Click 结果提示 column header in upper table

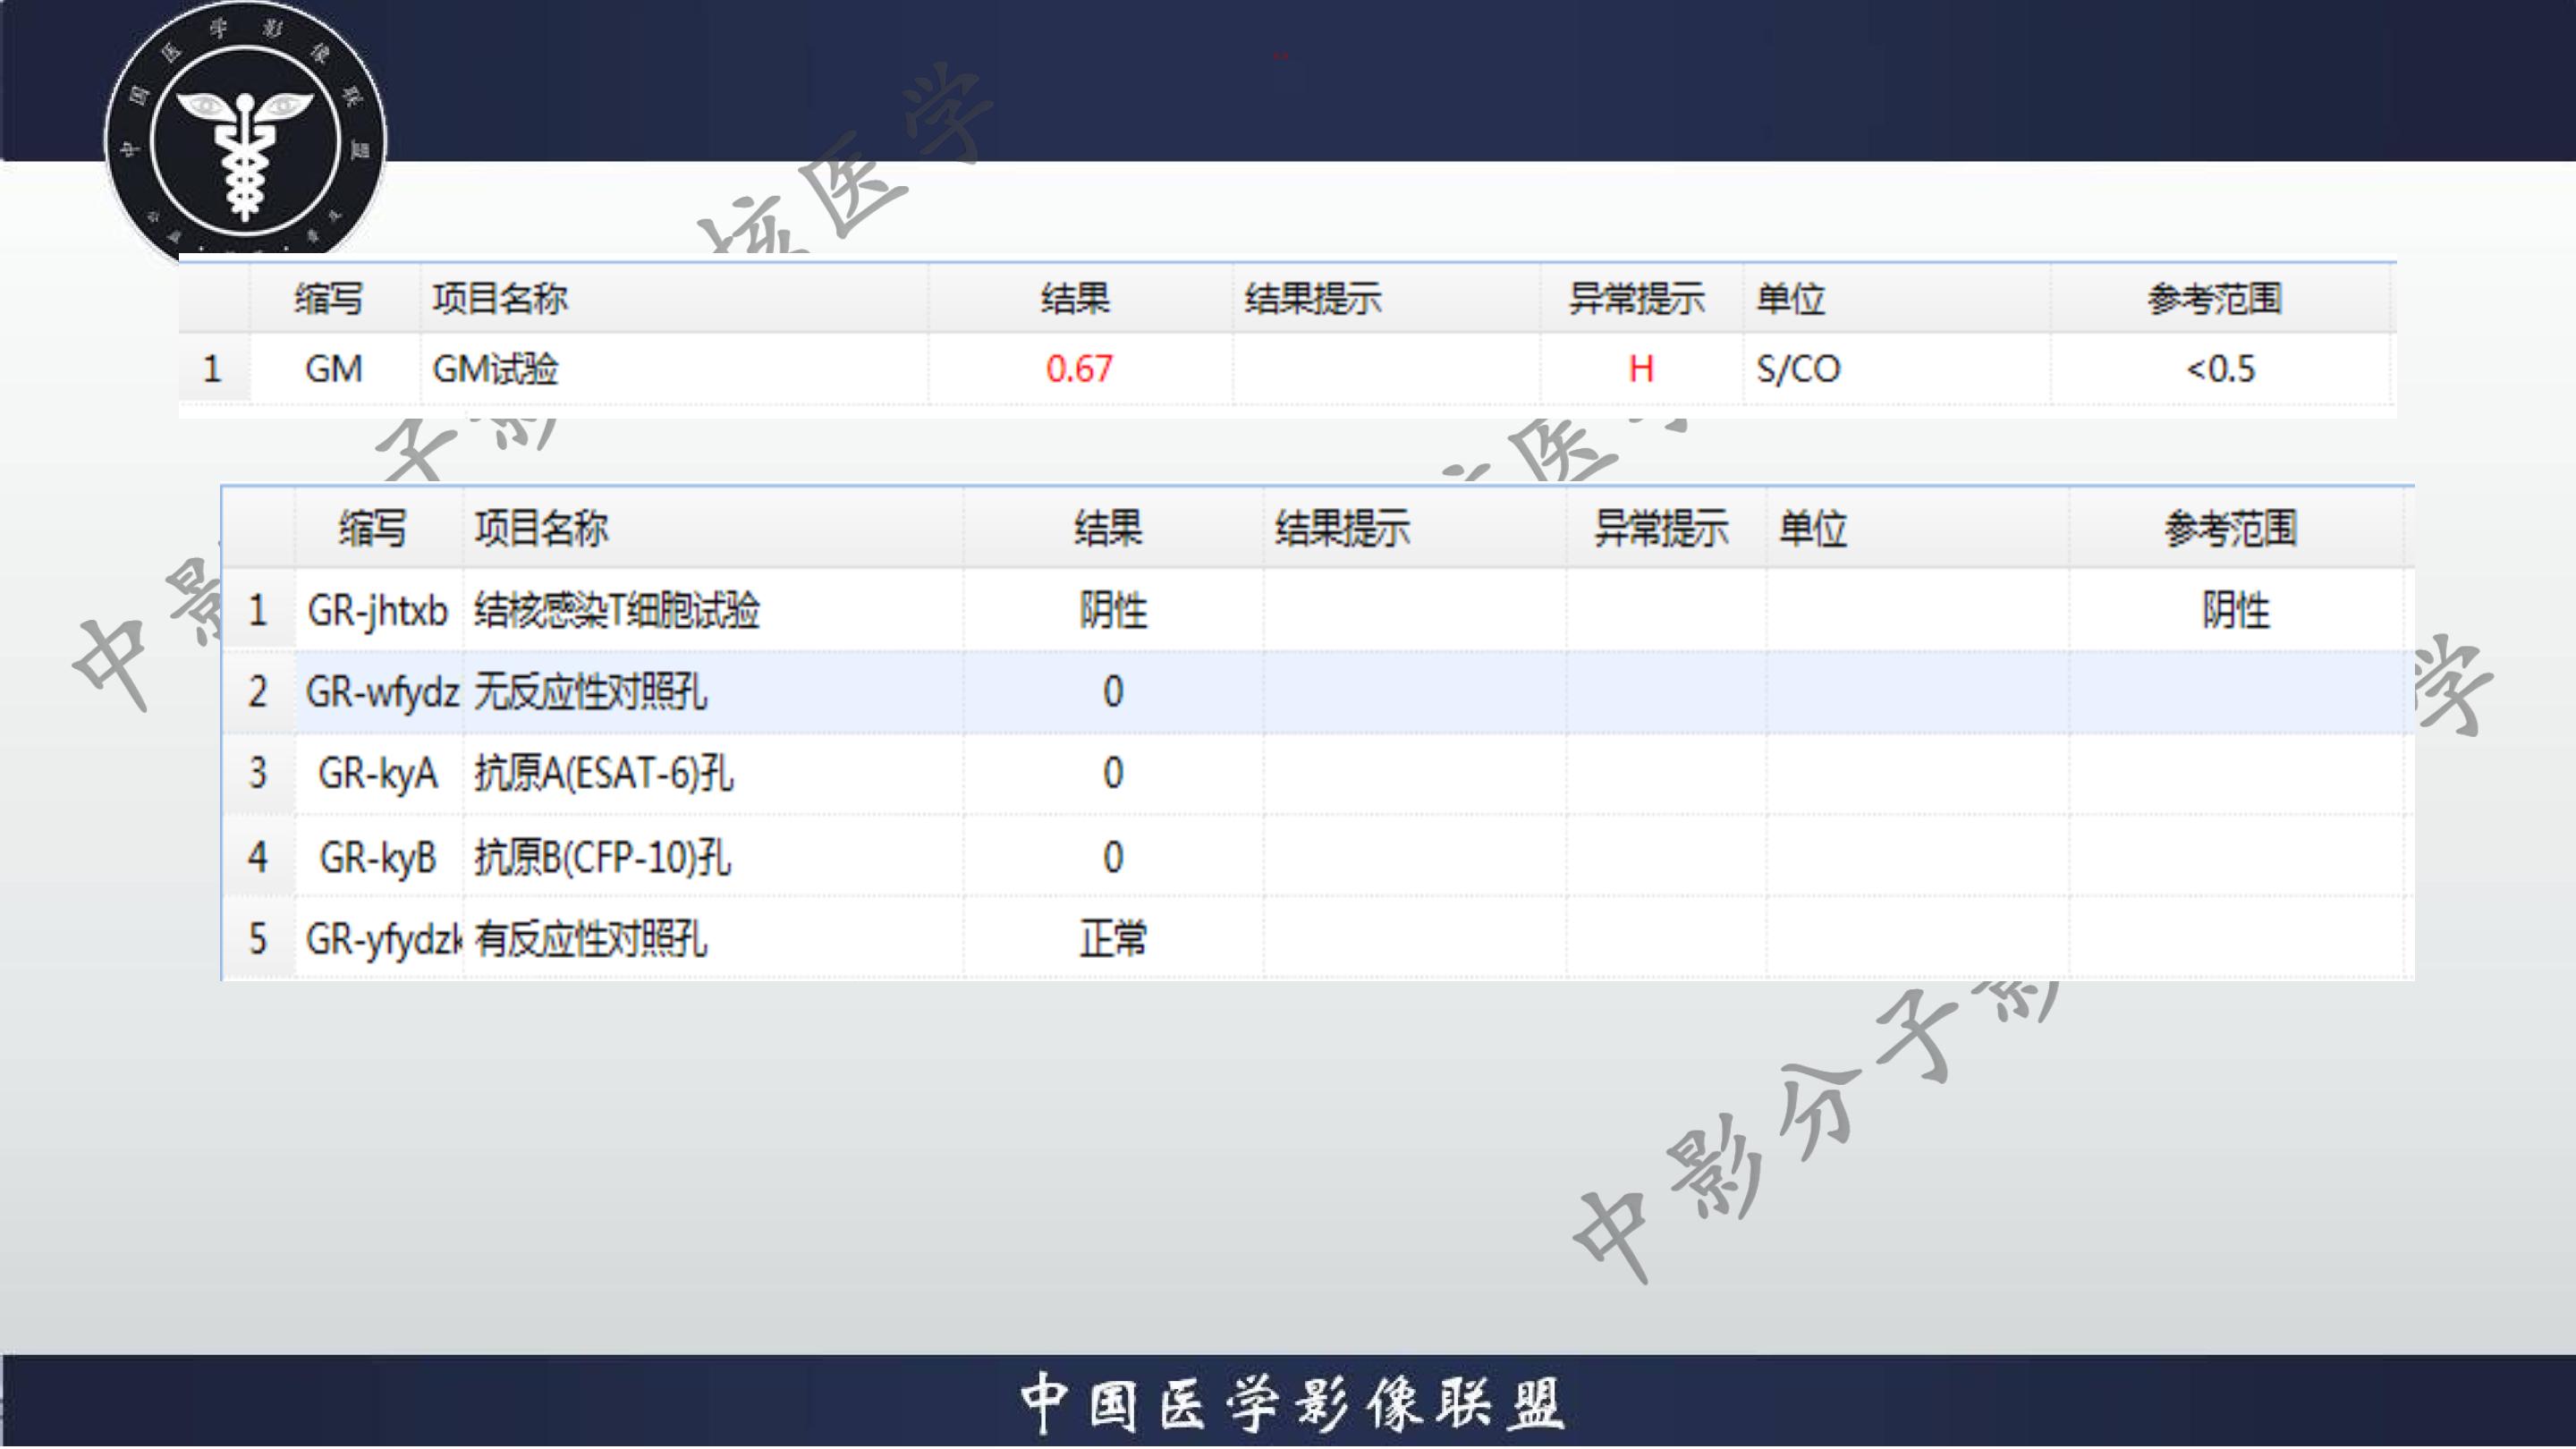1313,299
